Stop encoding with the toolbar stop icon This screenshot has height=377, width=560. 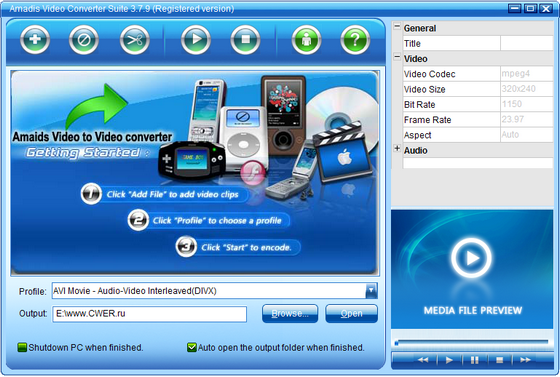click(245, 40)
